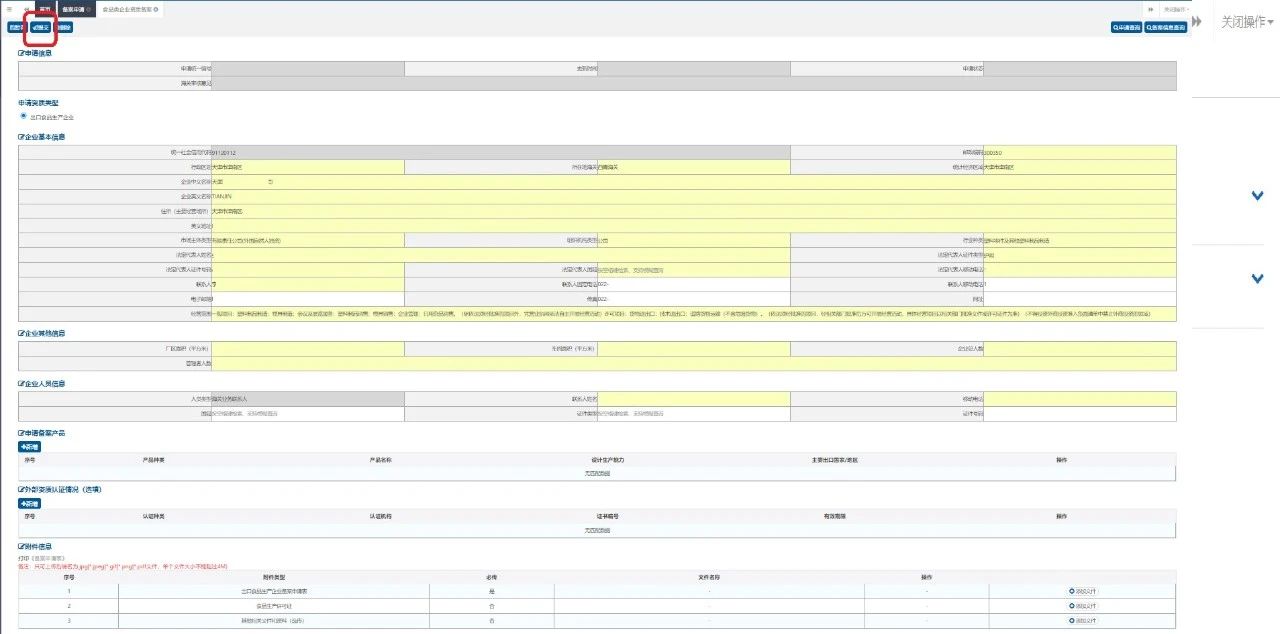This screenshot has width=1280, height=634.
Task: Close the 备案申请 tab via its x icon
Action: pyautogui.click(x=89, y=9)
